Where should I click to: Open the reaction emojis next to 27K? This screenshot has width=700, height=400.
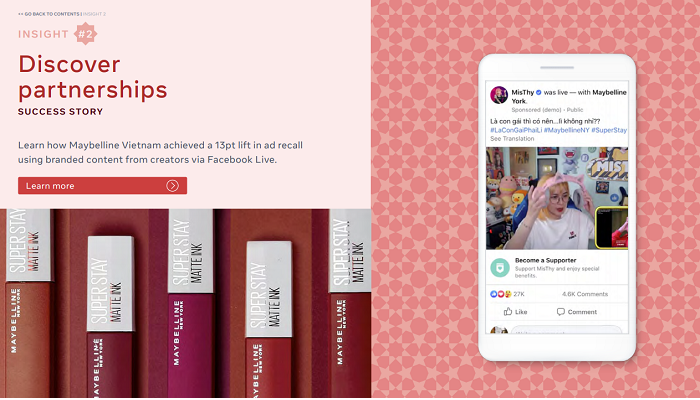coord(500,294)
